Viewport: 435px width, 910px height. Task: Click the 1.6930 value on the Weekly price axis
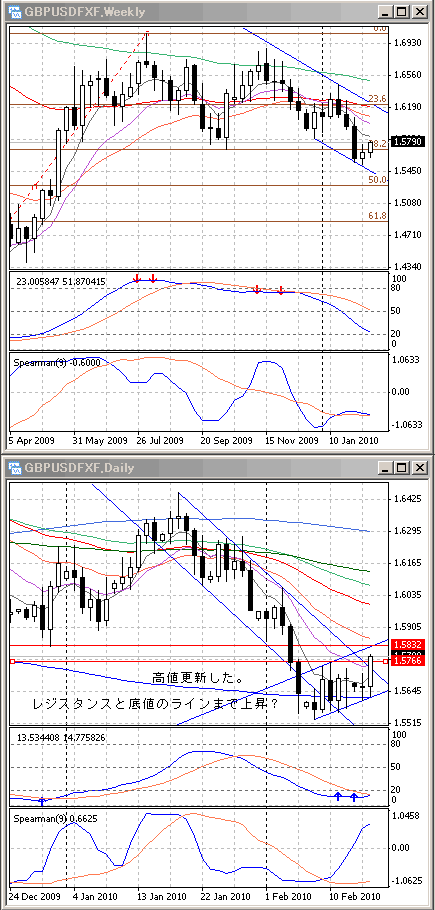tap(407, 44)
